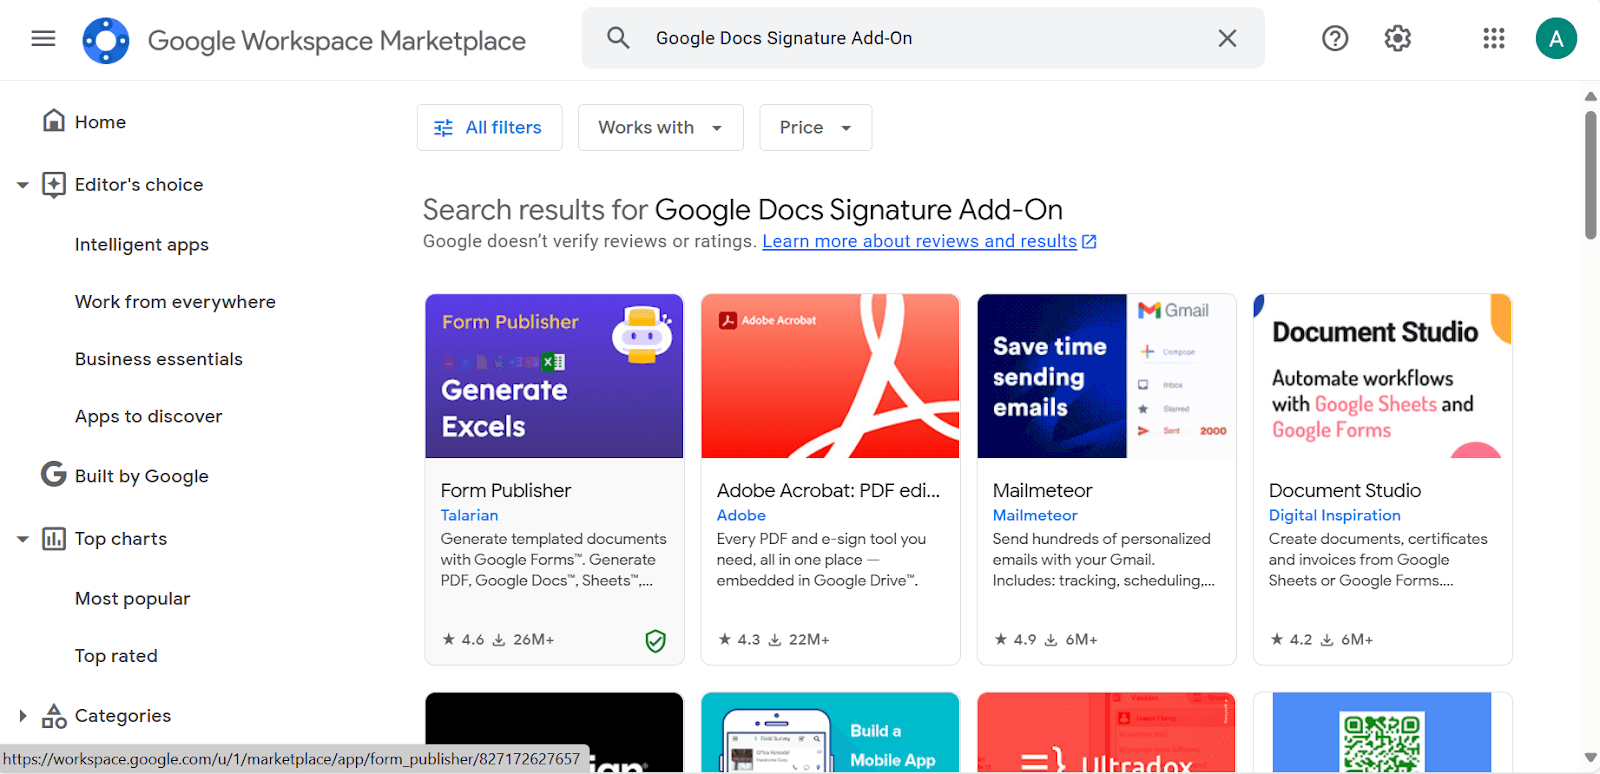This screenshot has width=1600, height=774.
Task: Select Home using the house icon
Action: [52, 120]
